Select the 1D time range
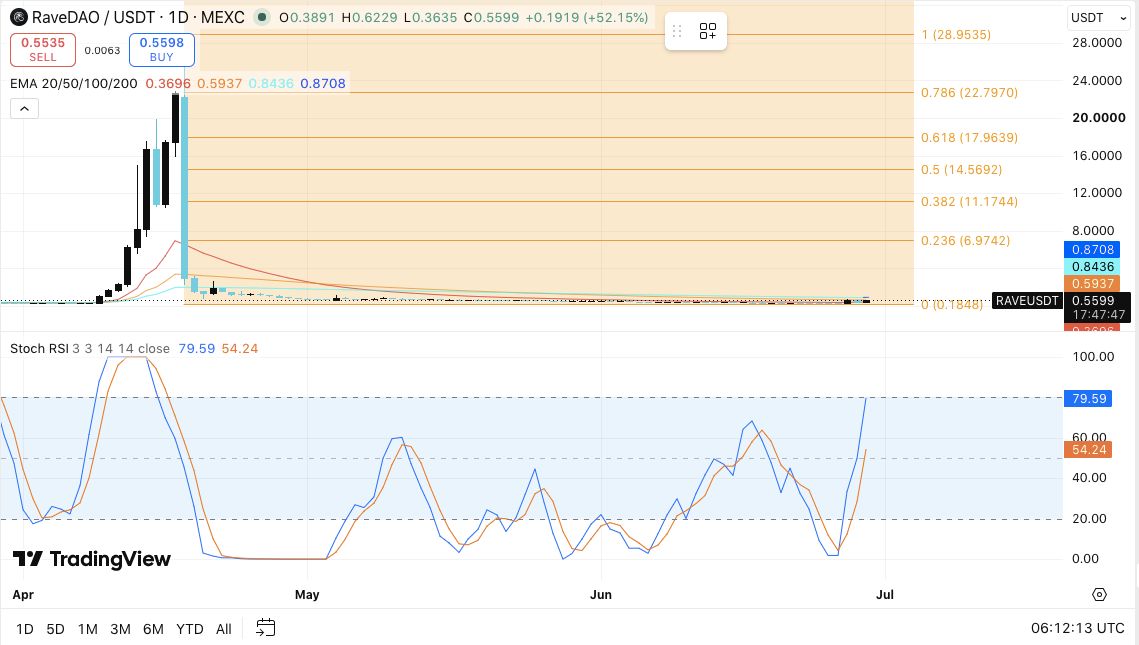Screen dimensions: 1139x645 click(x=25, y=629)
